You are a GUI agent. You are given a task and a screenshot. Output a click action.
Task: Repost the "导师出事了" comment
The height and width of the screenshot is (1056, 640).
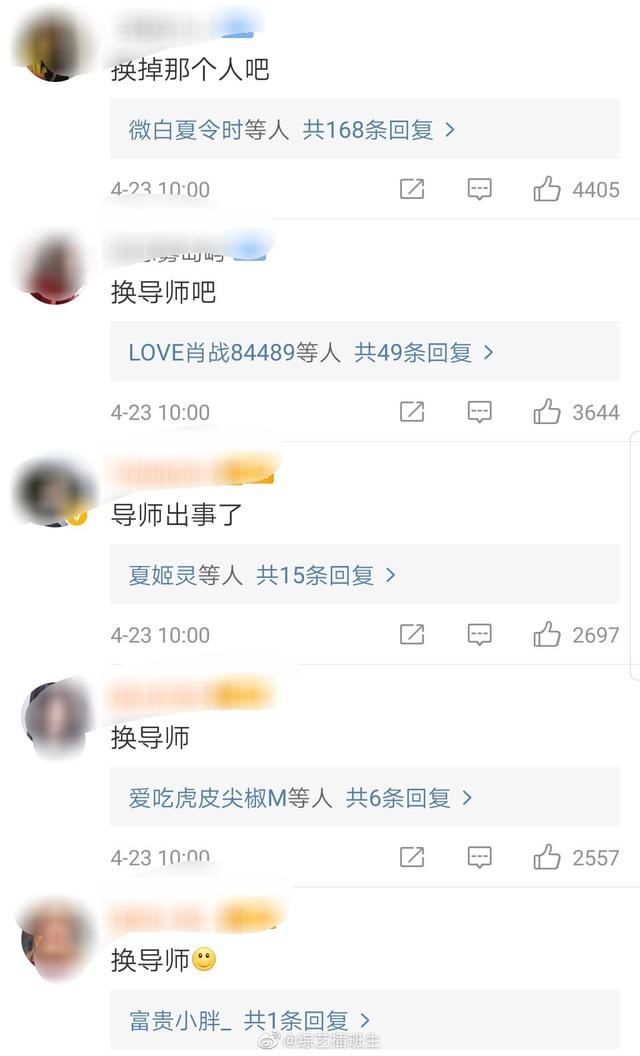(x=412, y=634)
